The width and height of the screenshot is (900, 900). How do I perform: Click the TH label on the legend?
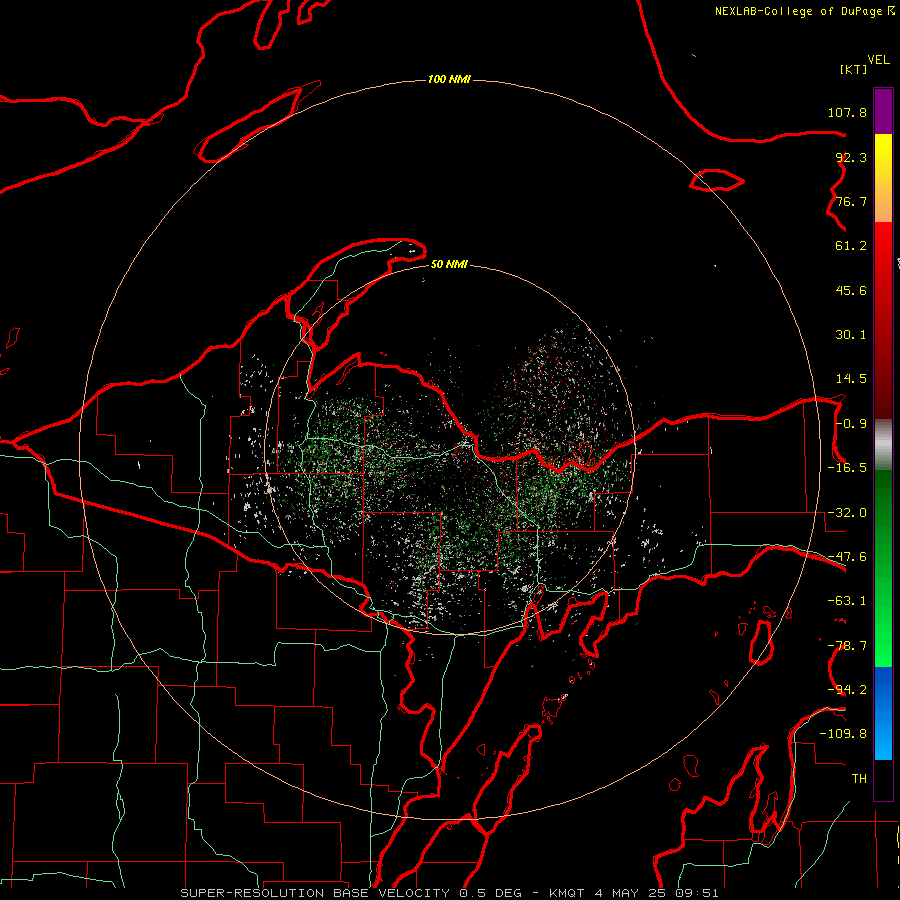click(859, 779)
